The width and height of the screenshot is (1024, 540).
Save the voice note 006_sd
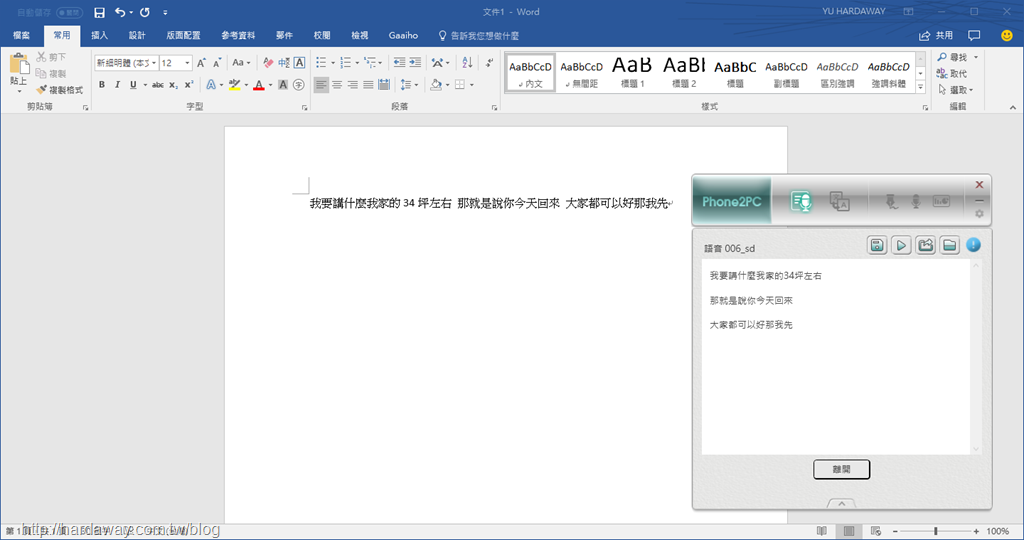pyautogui.click(x=877, y=246)
